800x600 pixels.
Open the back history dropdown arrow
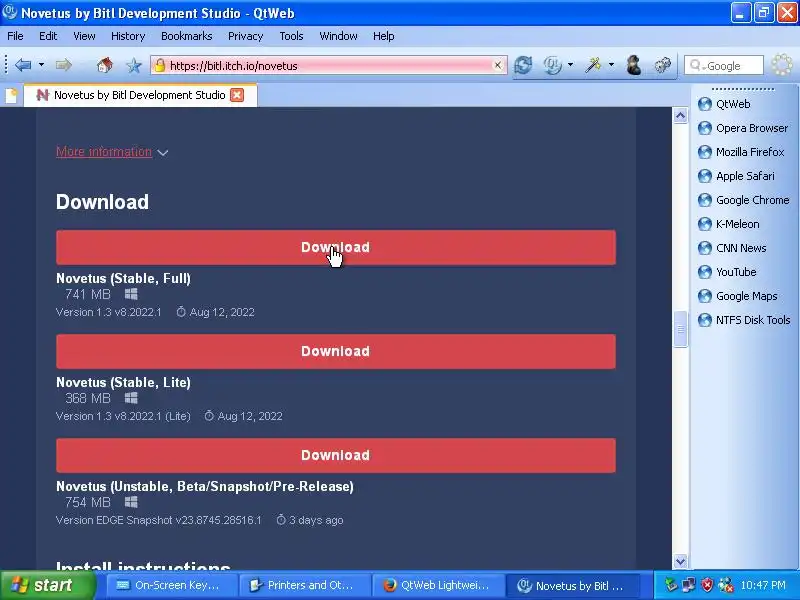pyautogui.click(x=41, y=65)
